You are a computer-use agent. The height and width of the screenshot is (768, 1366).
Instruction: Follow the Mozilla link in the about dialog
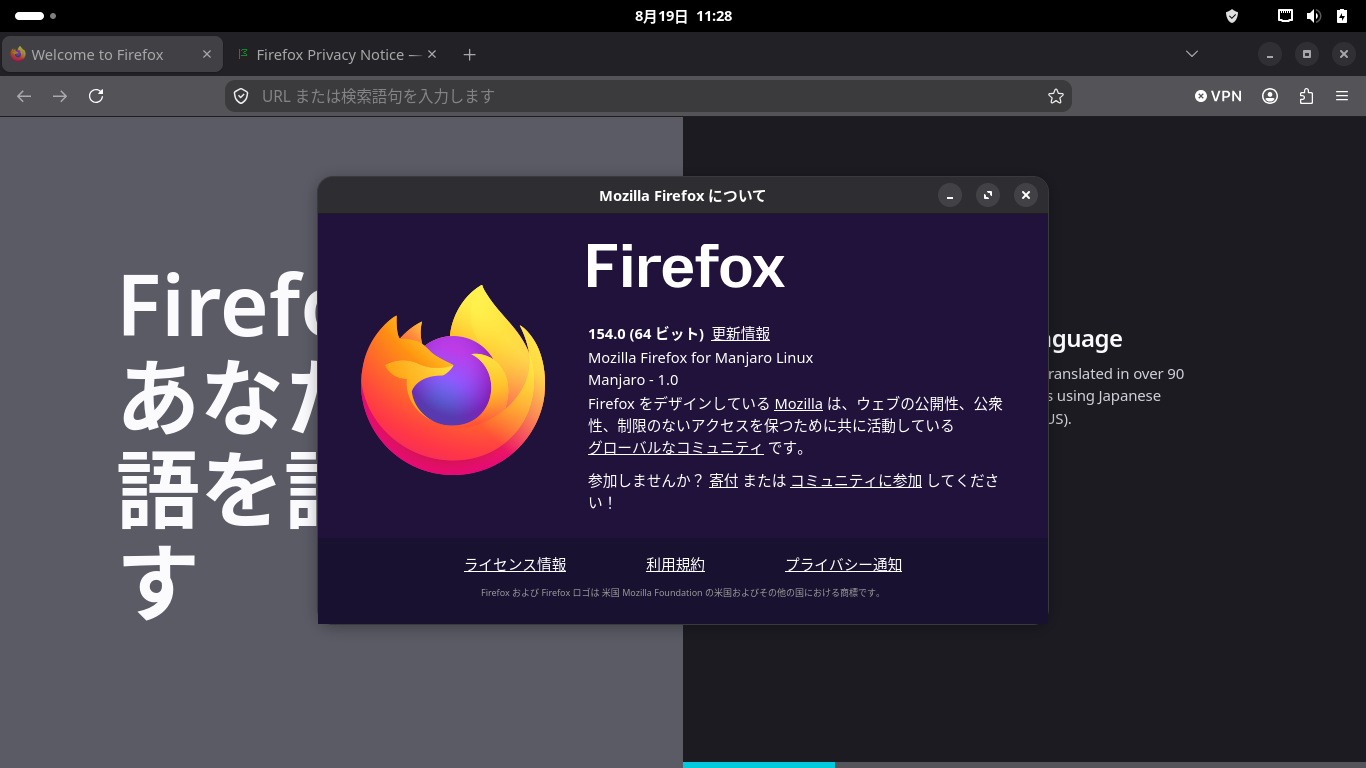(798, 404)
